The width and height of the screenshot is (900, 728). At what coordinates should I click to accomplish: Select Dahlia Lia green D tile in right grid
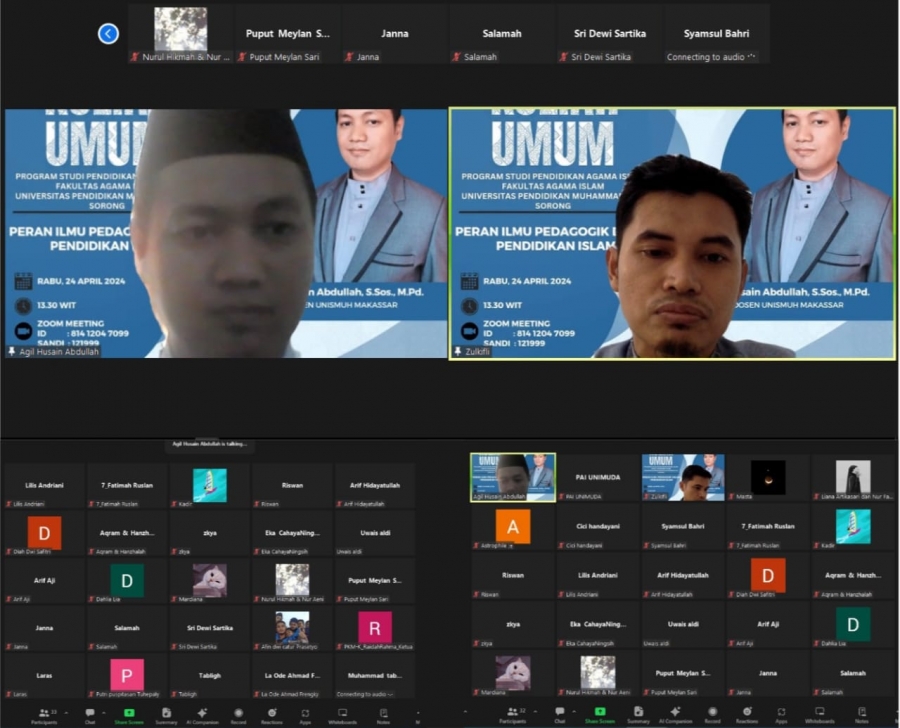853,625
